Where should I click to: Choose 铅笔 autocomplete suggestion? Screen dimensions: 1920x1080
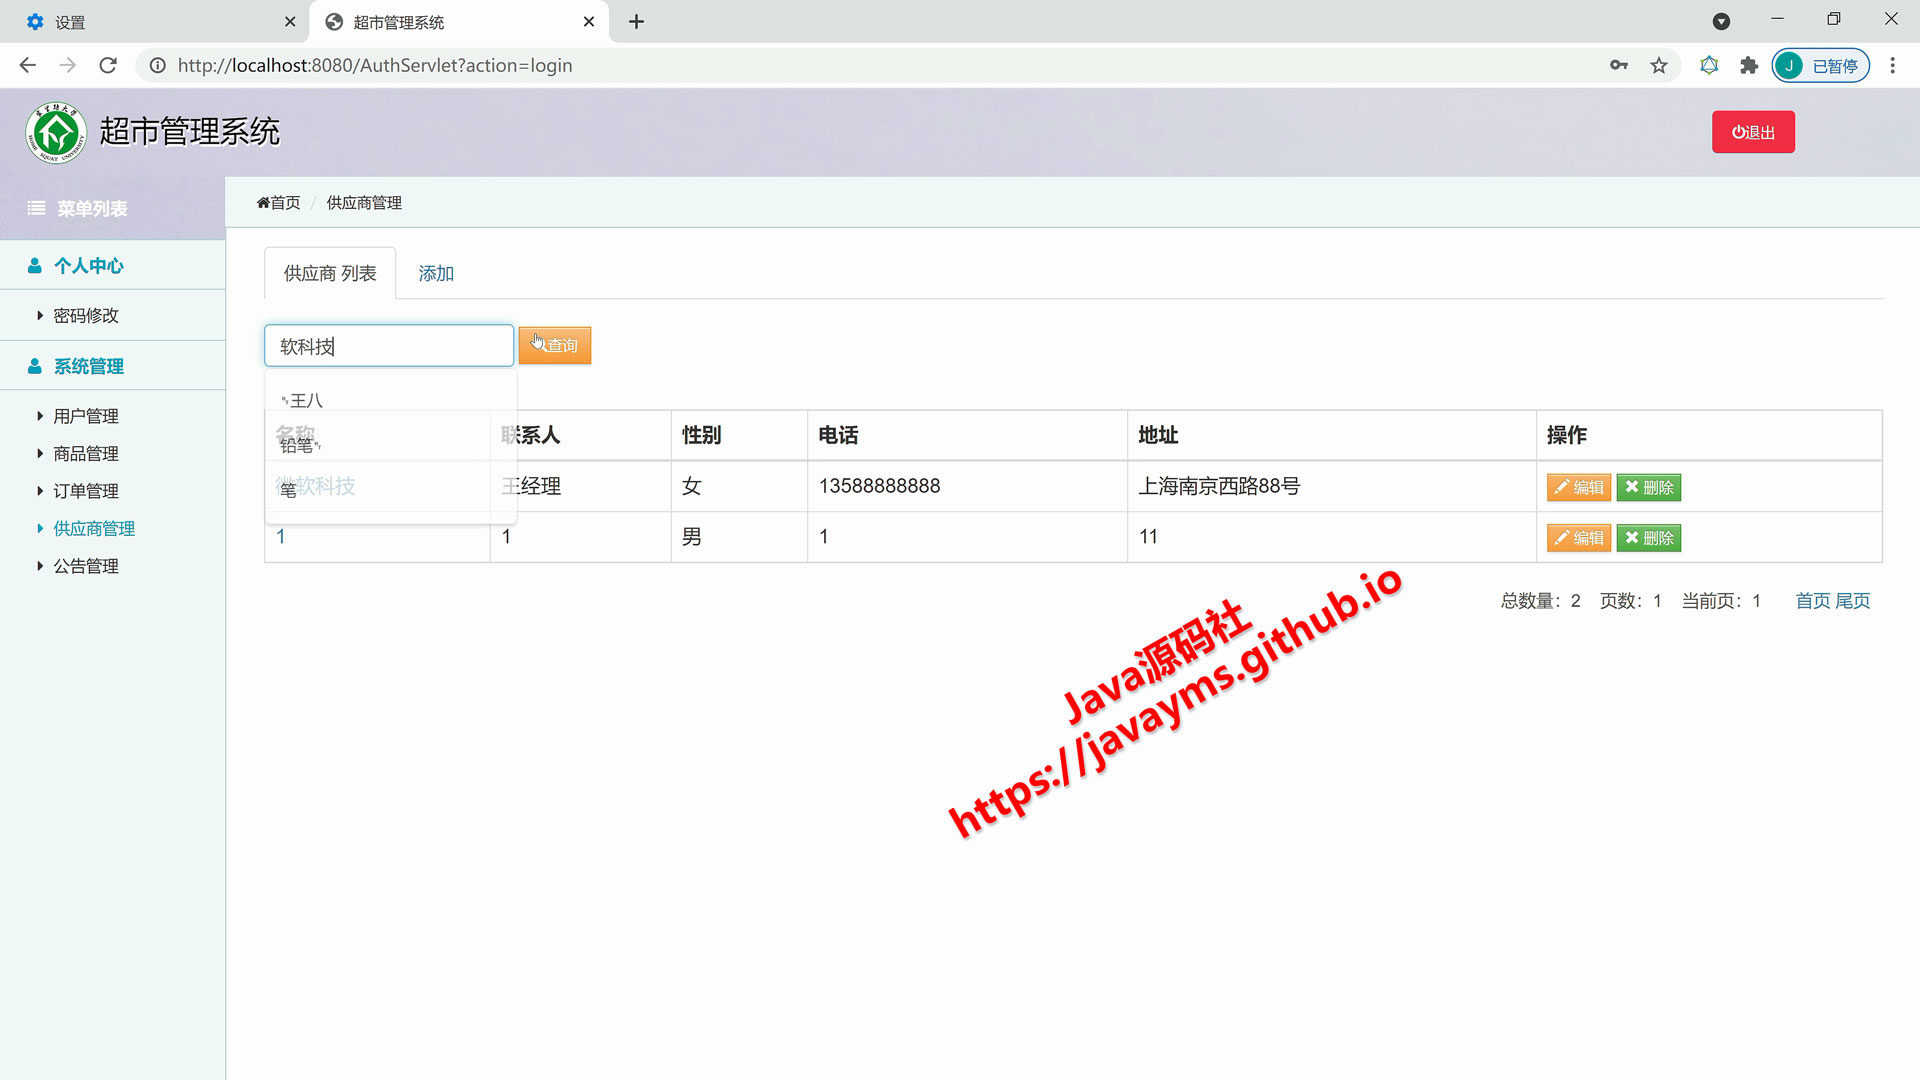[390, 445]
